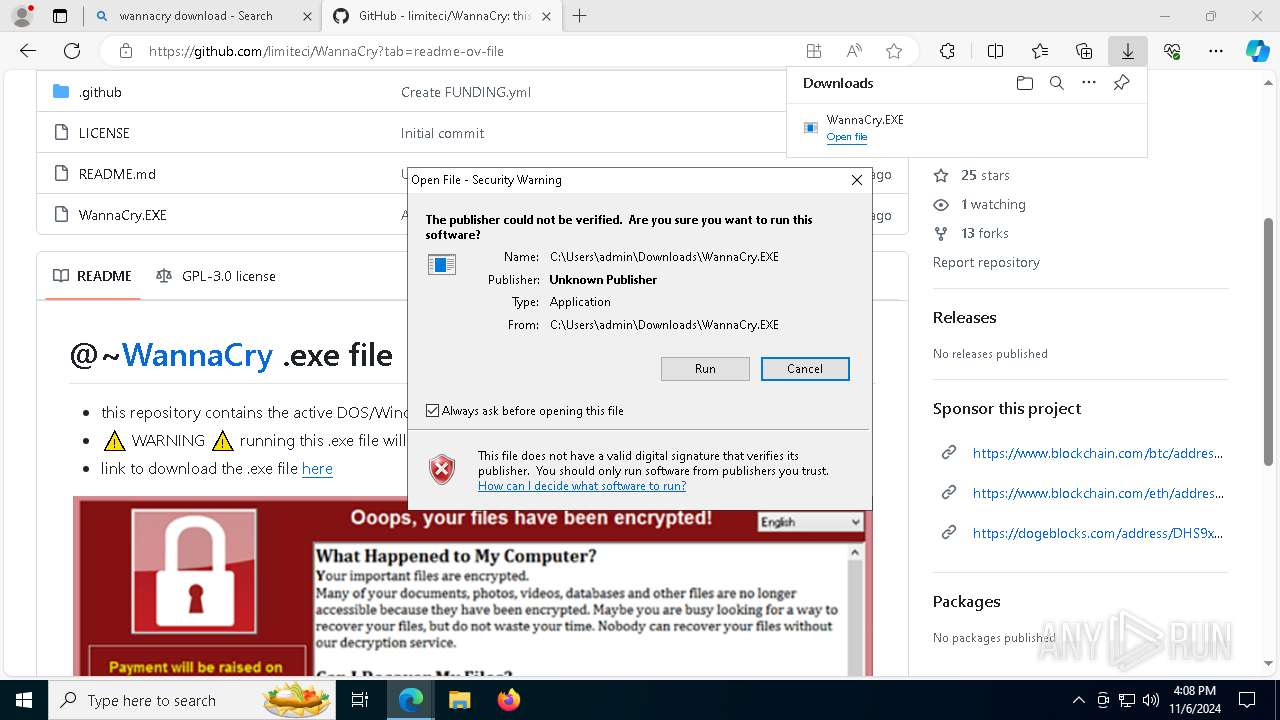This screenshot has height=720, width=1280.
Task: Open the Copilot sidebar icon
Action: click(x=1257, y=51)
